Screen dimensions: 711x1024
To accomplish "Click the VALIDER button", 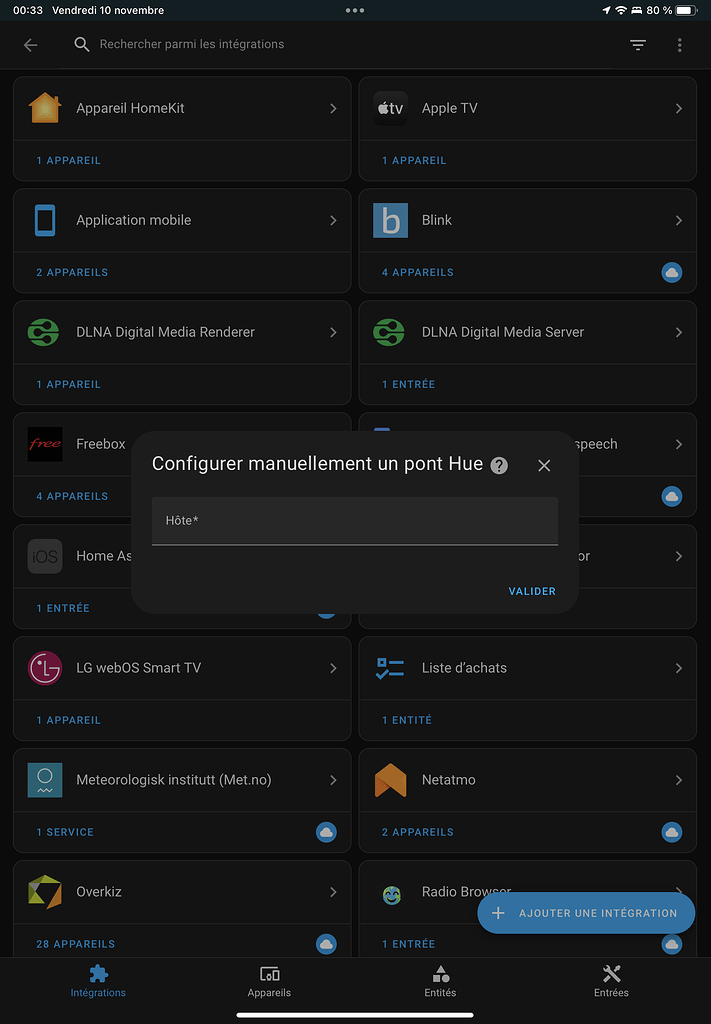I will 532,591.
